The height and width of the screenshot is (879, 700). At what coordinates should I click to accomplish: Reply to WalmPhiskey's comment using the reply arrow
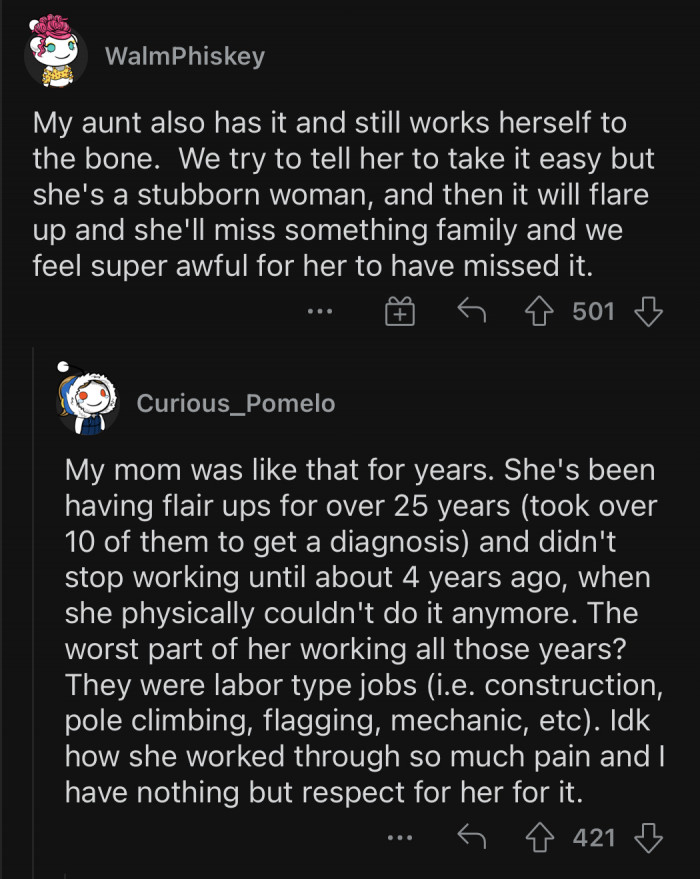tap(470, 311)
